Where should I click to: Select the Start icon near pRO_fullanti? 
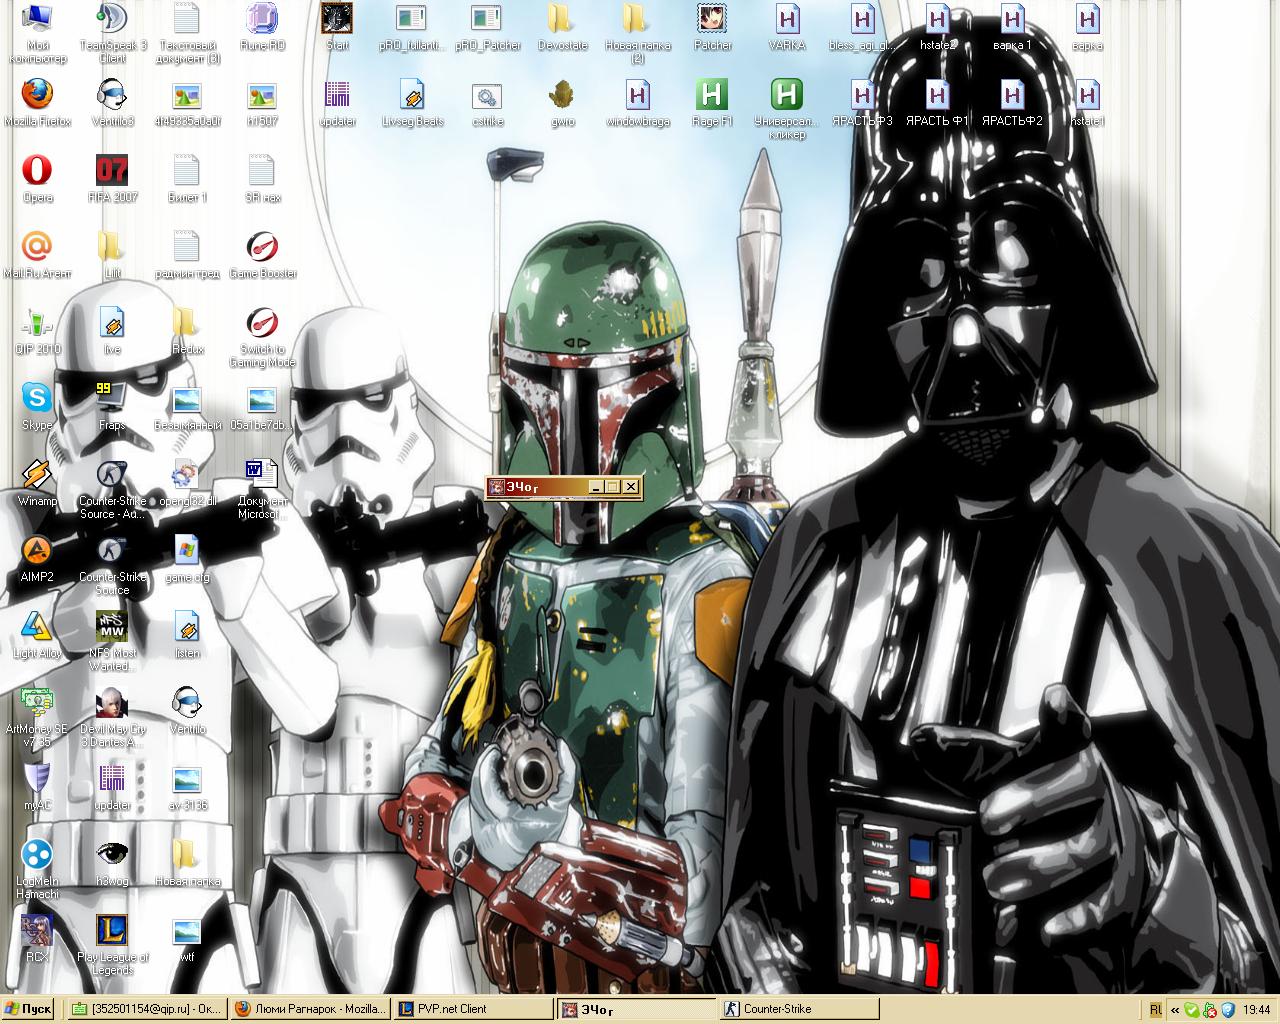tap(337, 27)
